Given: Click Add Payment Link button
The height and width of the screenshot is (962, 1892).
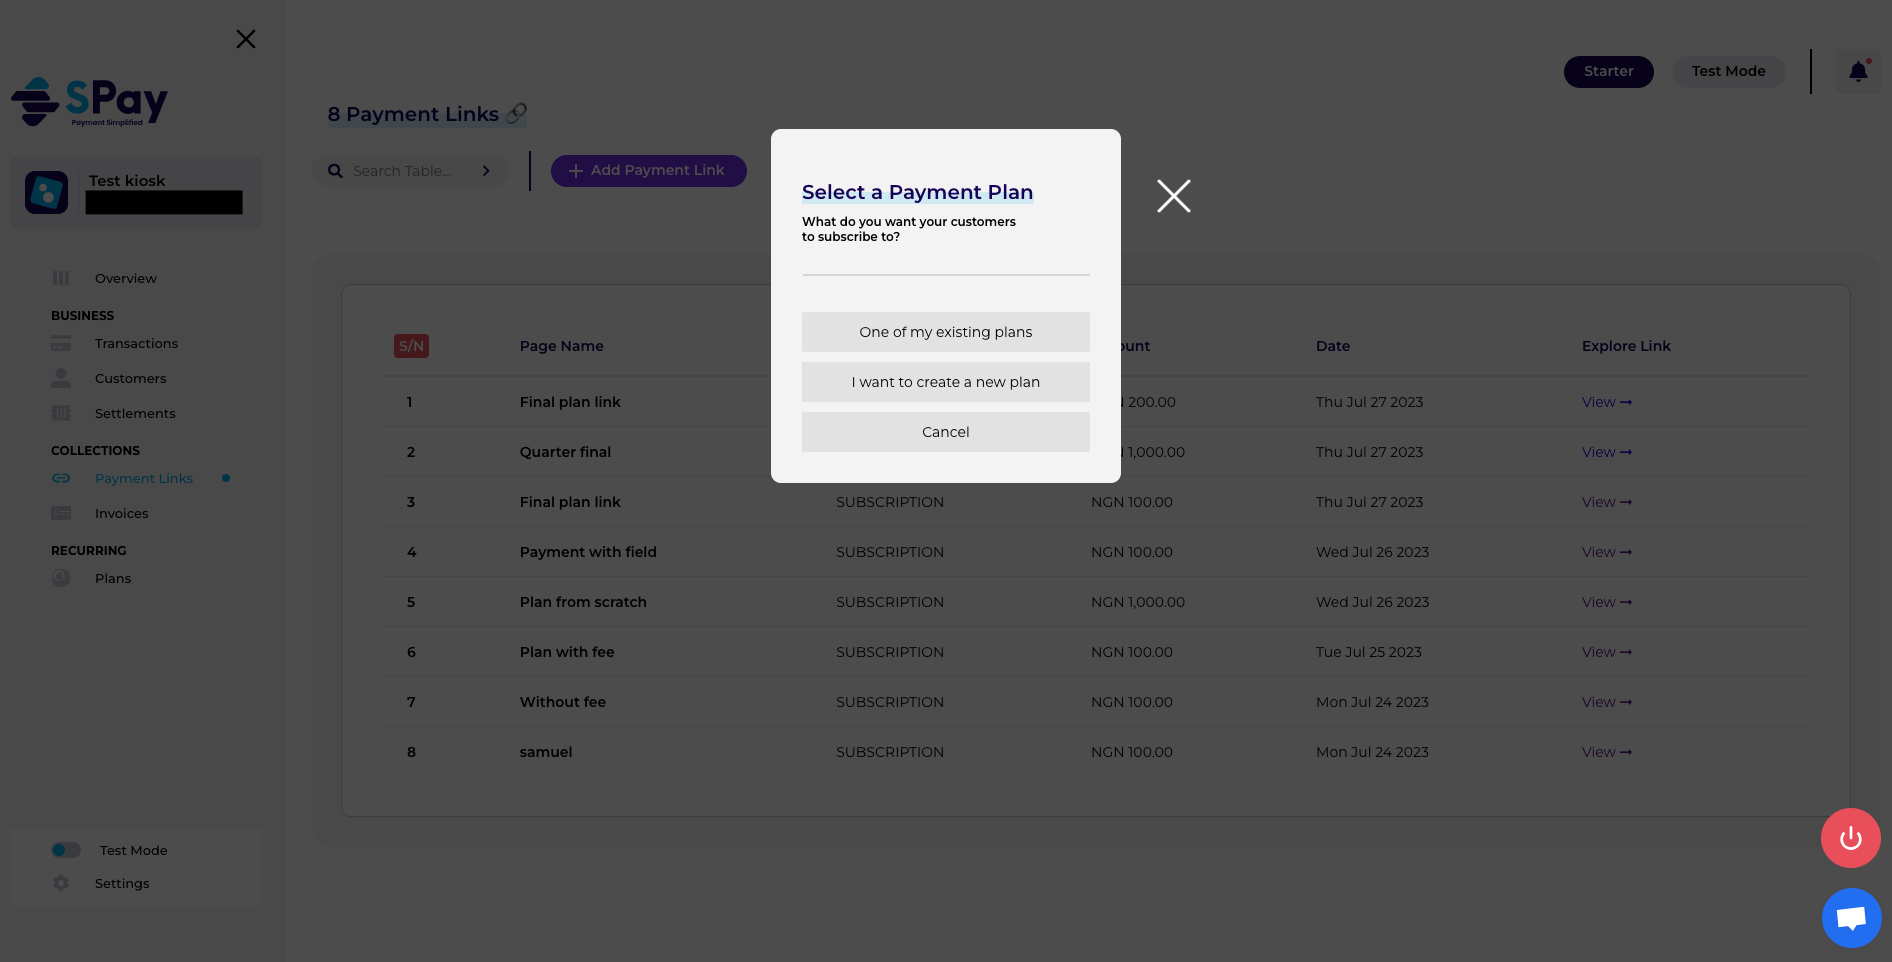Looking at the screenshot, I should 649,171.
